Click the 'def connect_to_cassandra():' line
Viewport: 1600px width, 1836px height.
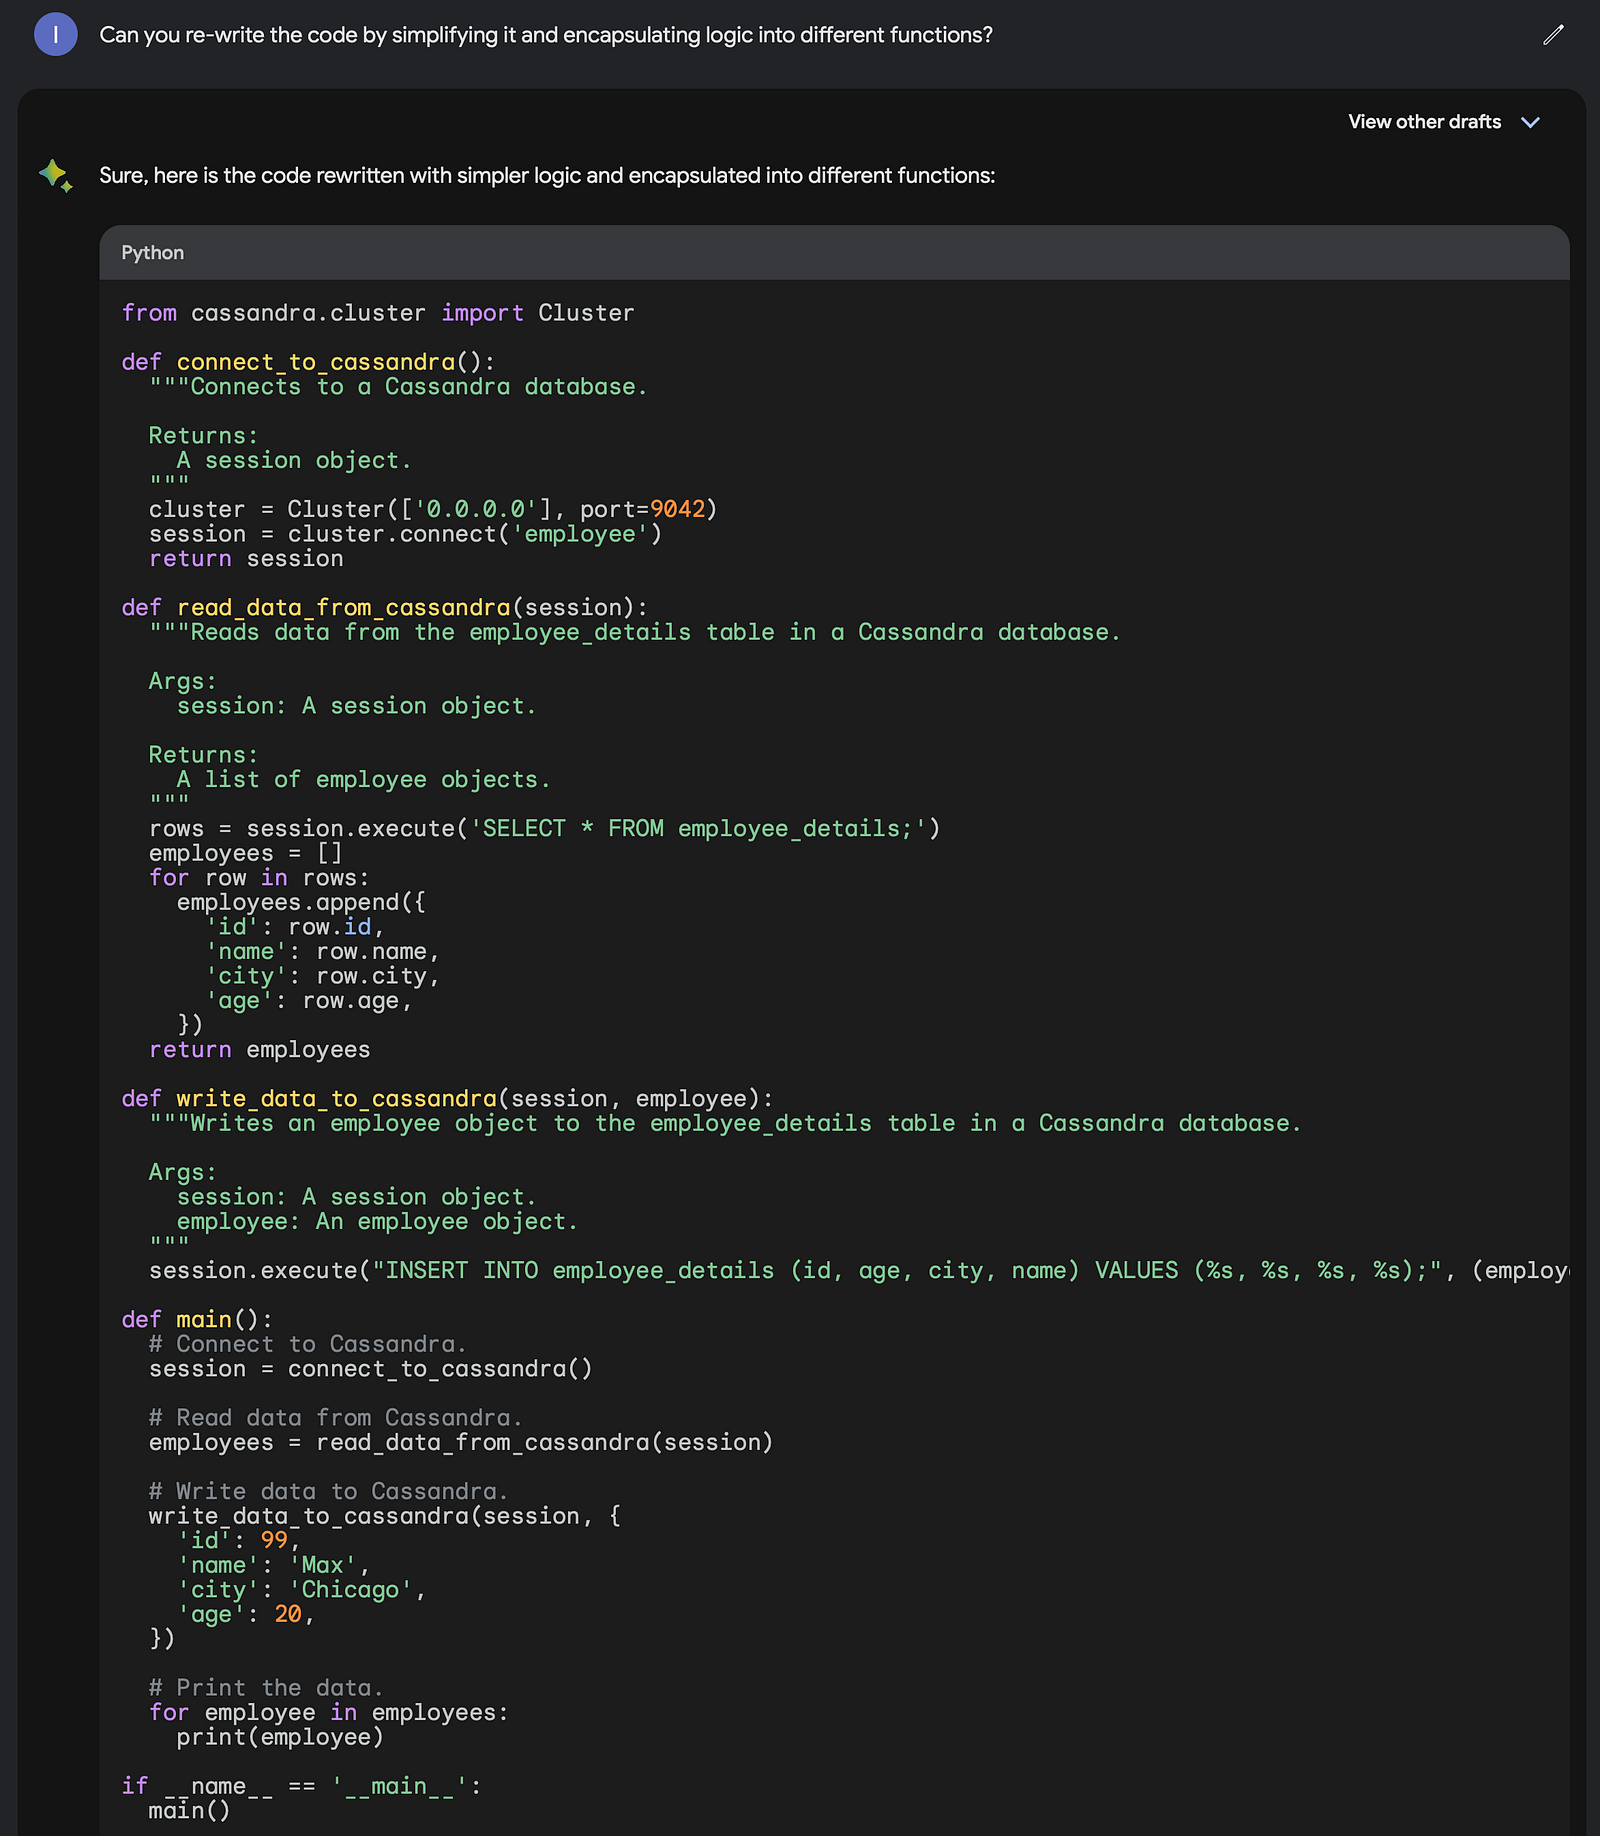coord(308,362)
